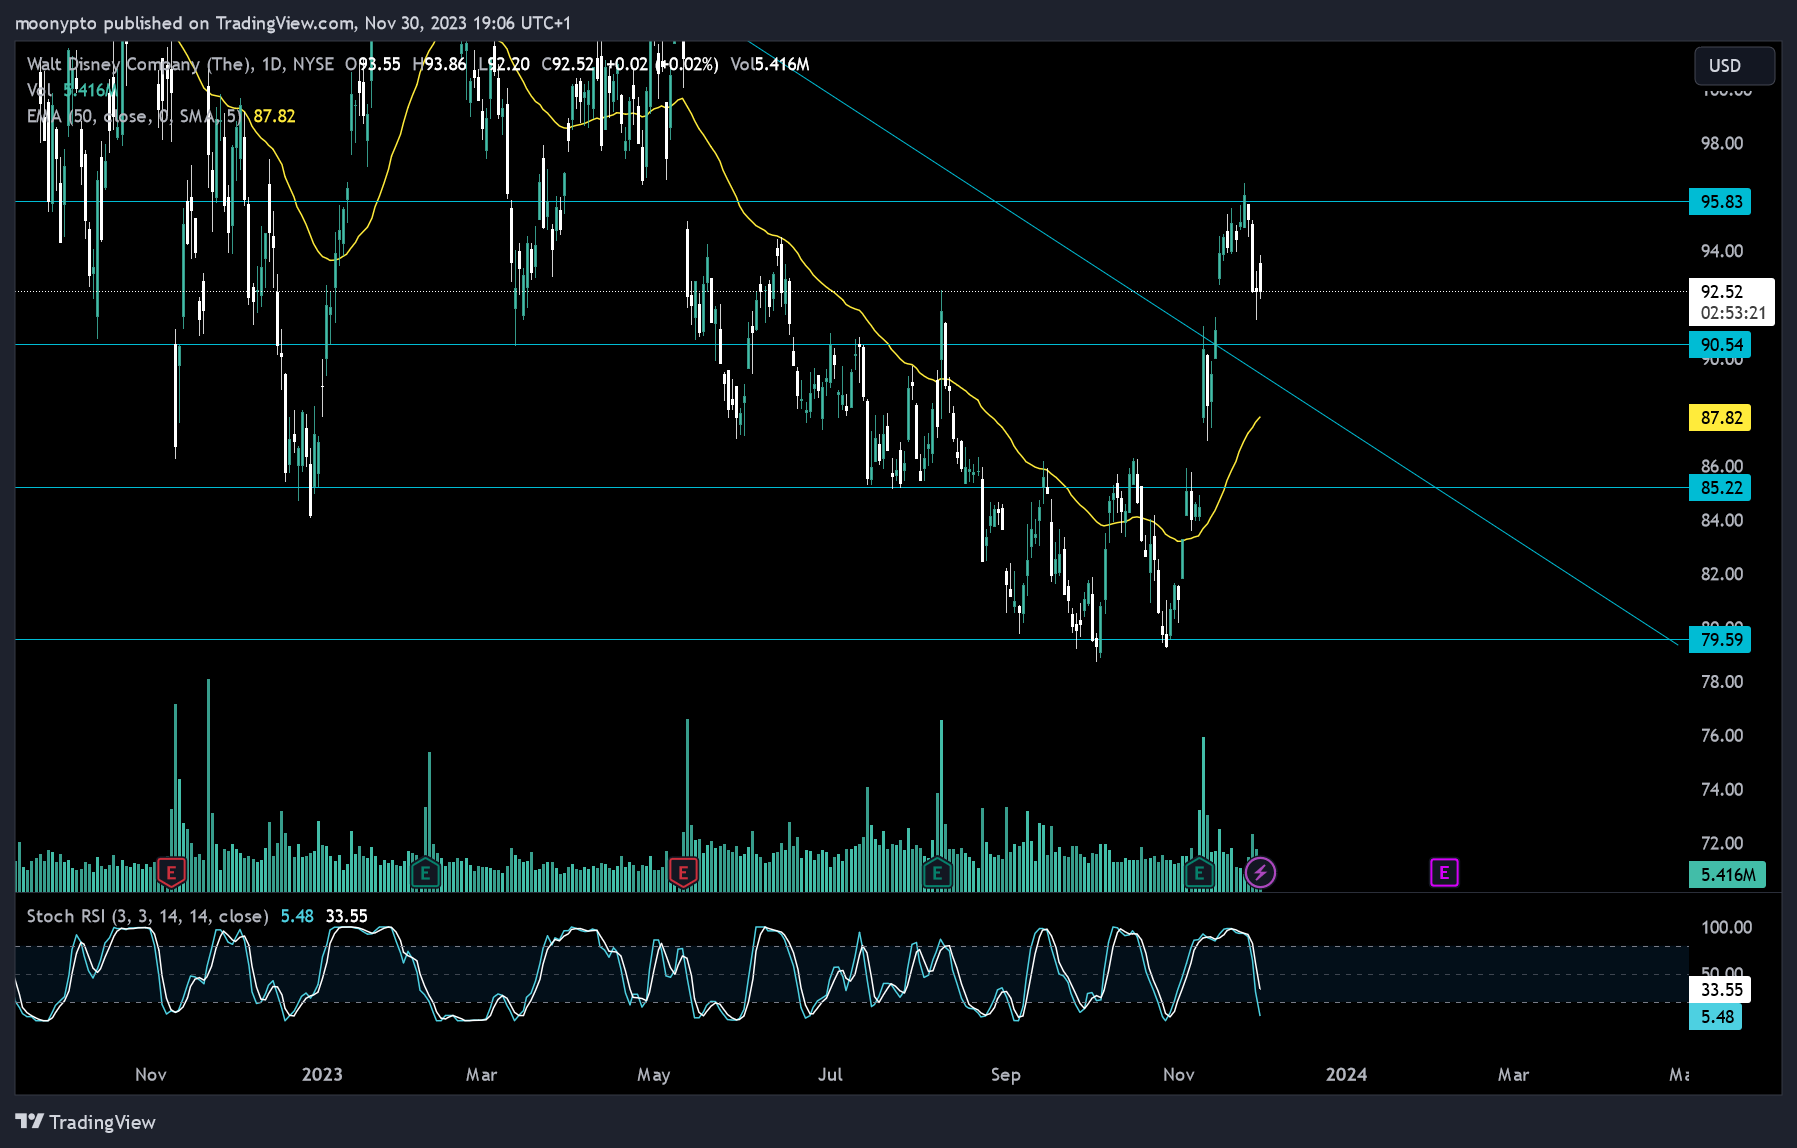
Task: Click the Jul label on the time axis
Action: coord(830,1074)
